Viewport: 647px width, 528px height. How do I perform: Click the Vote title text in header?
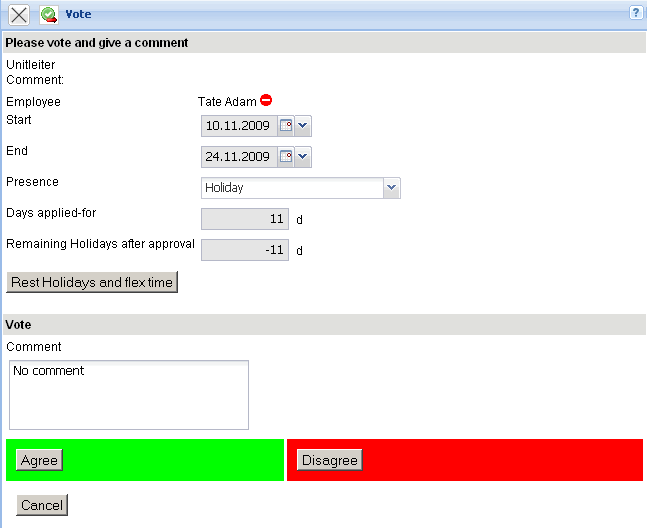click(78, 15)
